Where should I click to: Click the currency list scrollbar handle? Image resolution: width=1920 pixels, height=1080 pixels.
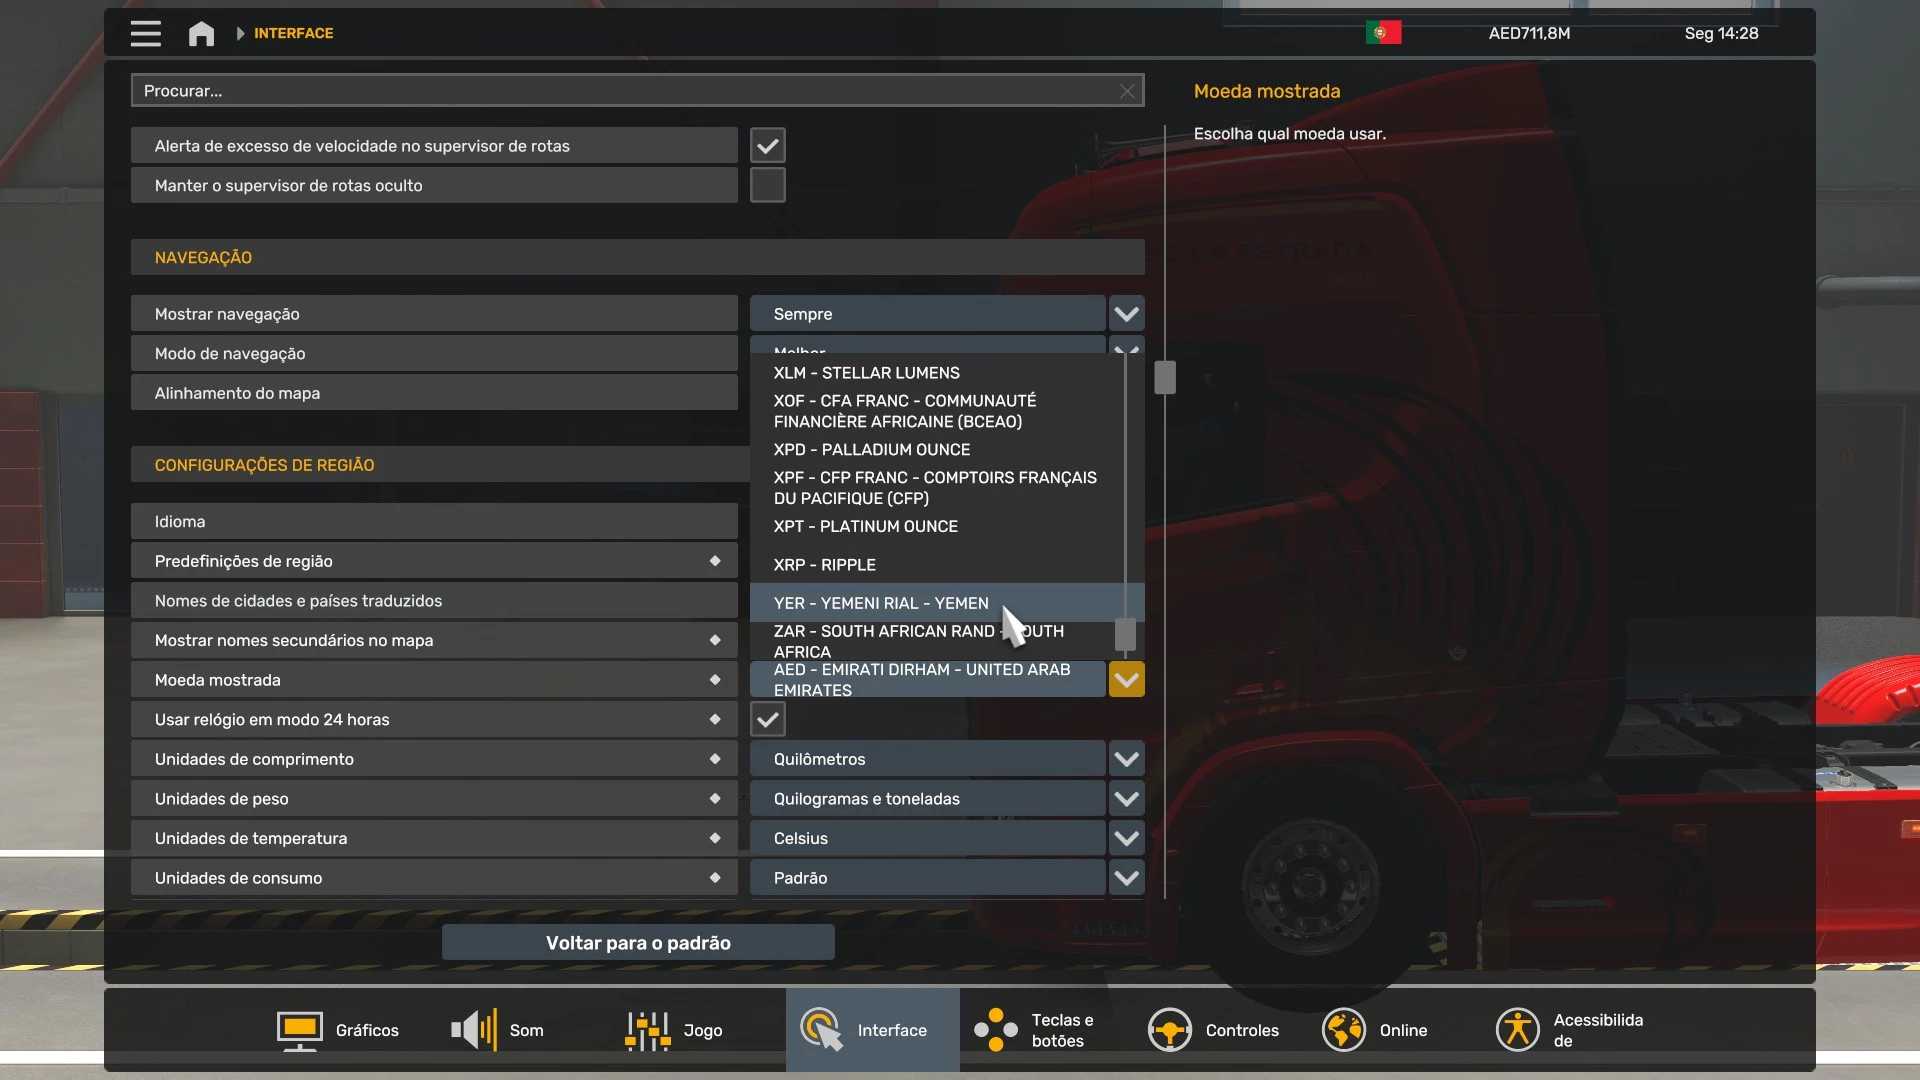point(1125,634)
